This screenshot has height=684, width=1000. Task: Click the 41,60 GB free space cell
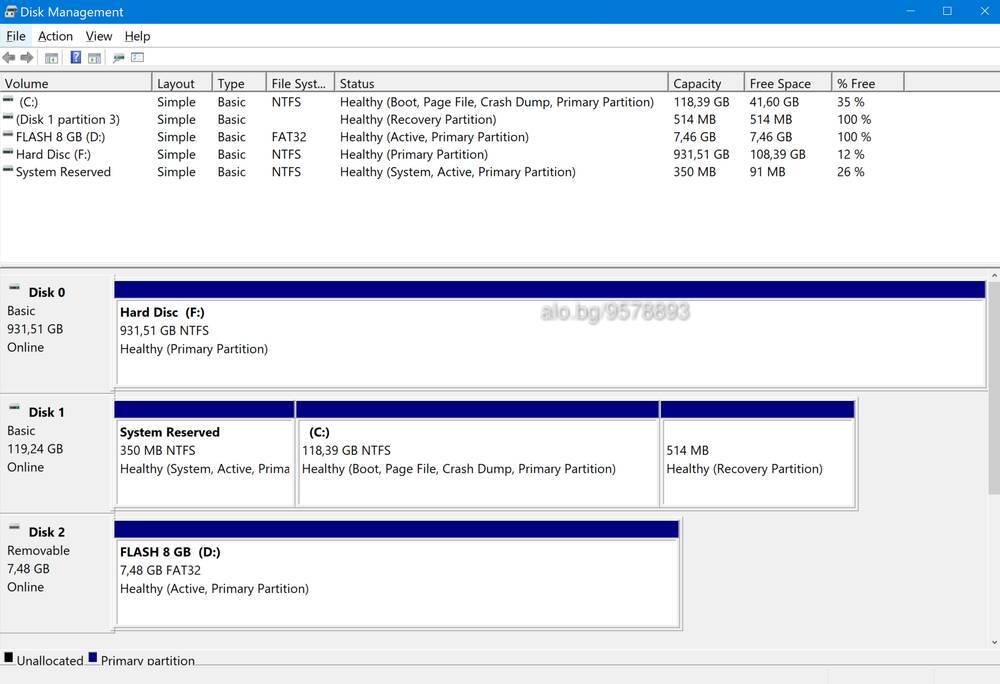(774, 102)
